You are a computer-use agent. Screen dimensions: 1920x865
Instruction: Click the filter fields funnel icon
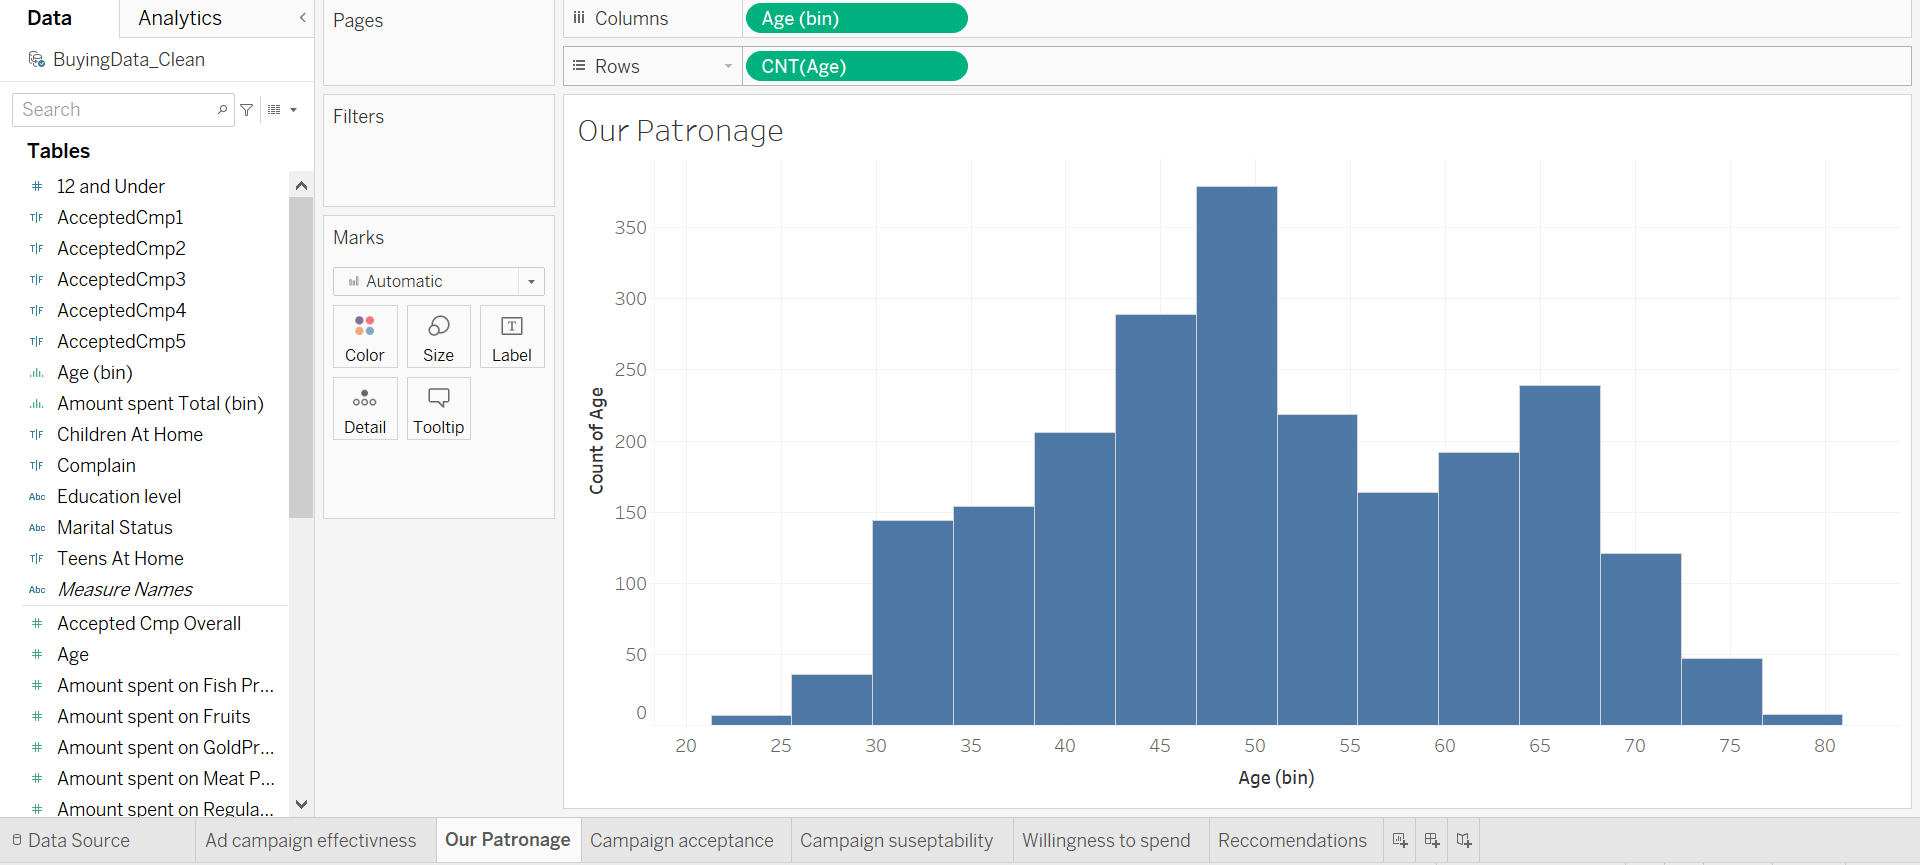(247, 109)
